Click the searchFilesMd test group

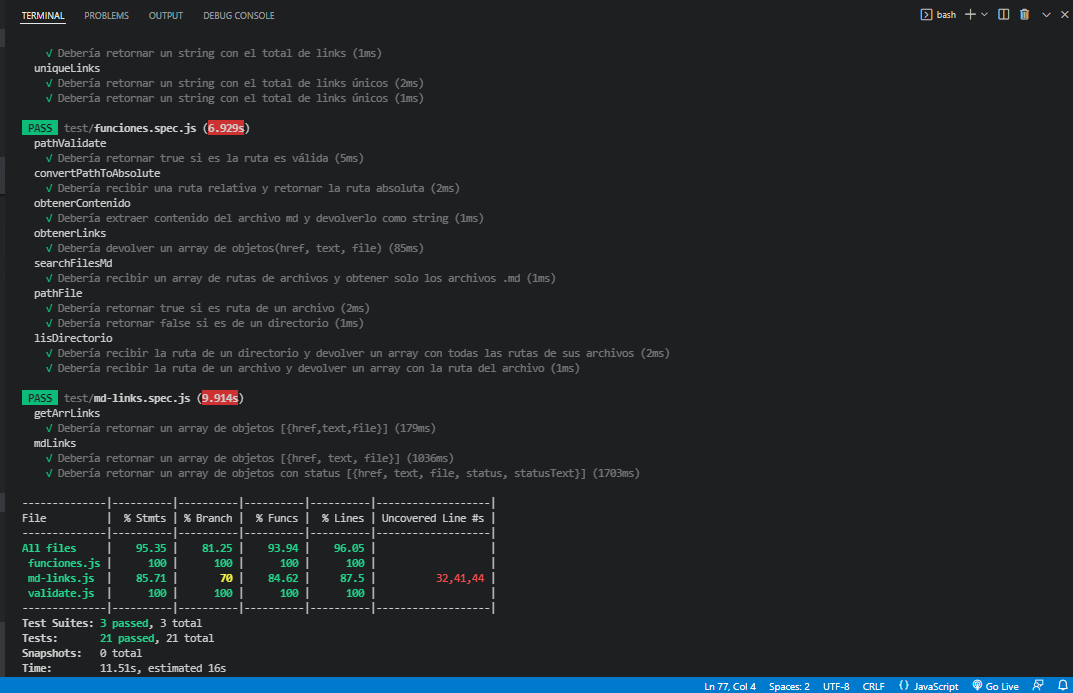click(73, 263)
